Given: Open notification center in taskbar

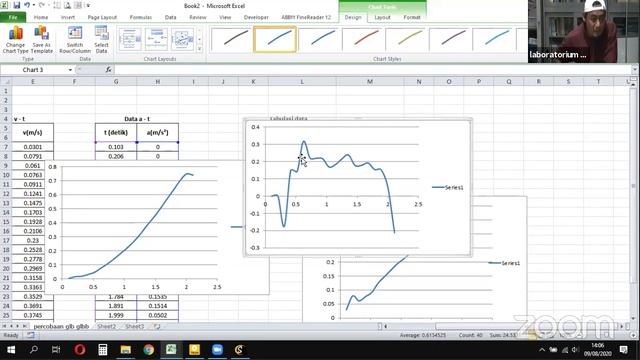Looking at the screenshot, I should click(x=624, y=350).
